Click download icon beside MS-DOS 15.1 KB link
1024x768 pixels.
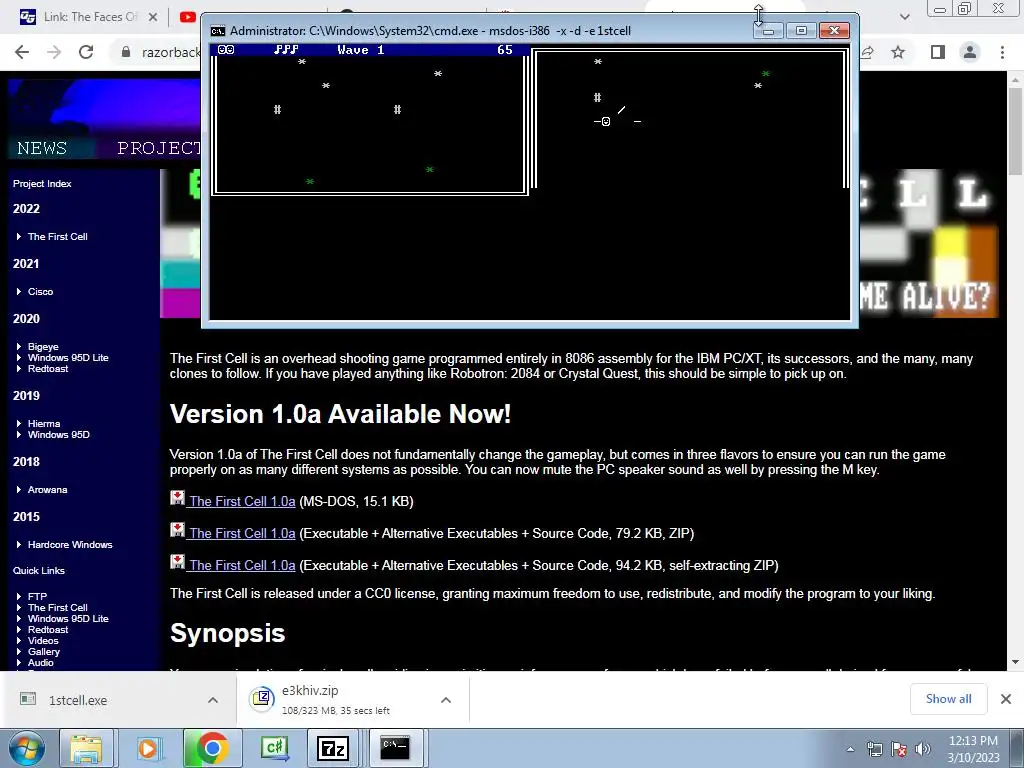[x=178, y=498]
